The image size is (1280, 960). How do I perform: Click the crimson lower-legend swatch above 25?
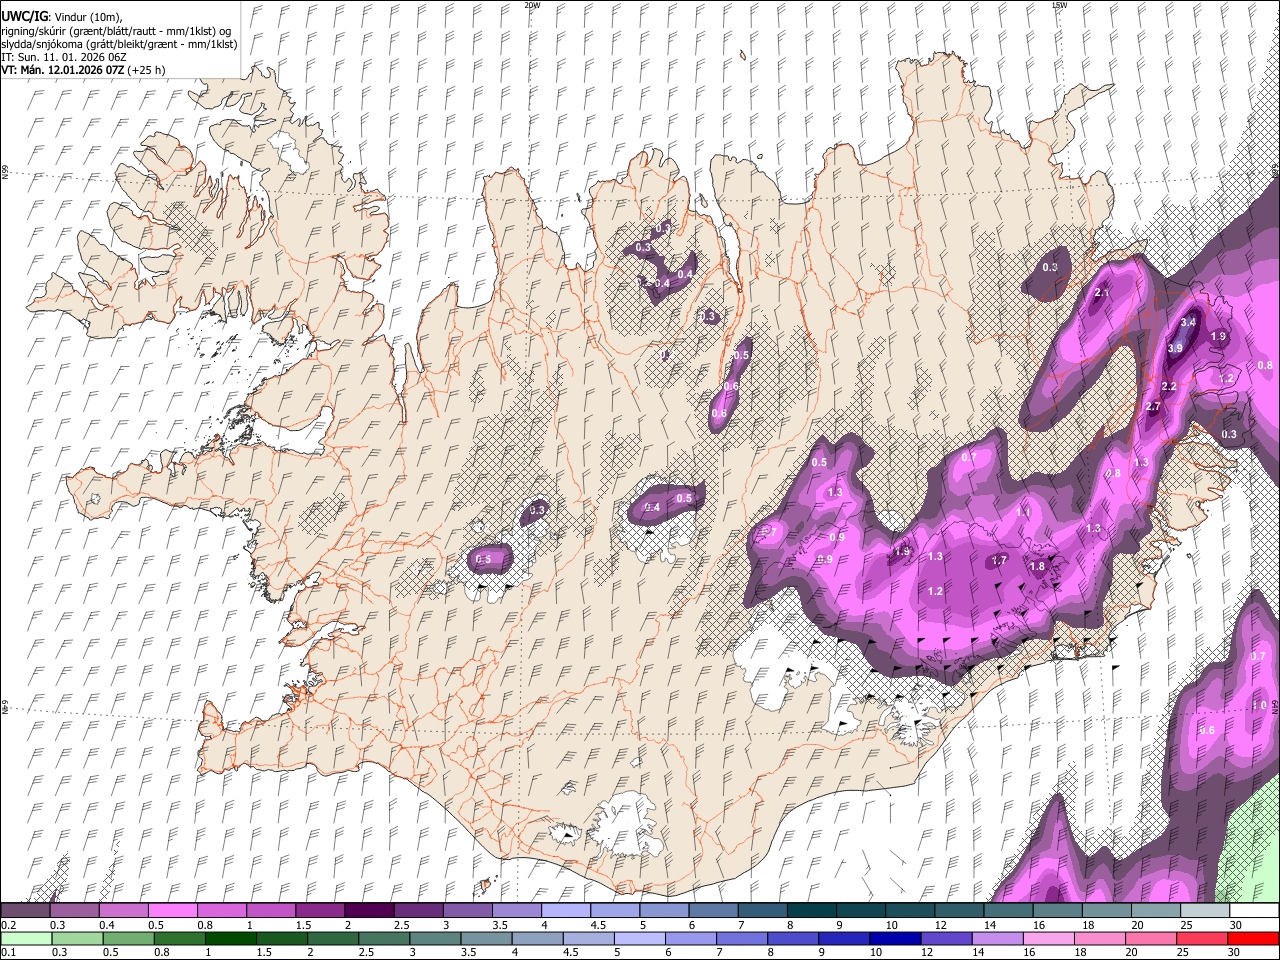[x=1203, y=939]
